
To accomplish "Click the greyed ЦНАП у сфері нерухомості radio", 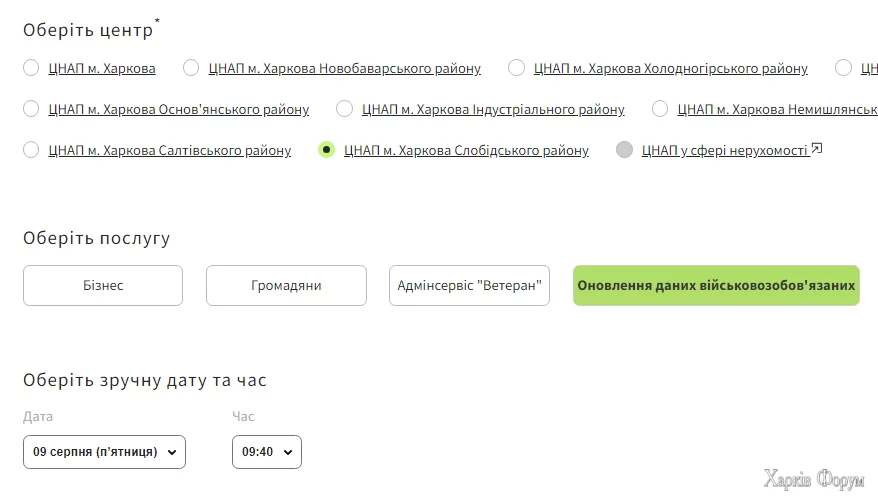I will click(x=625, y=150).
